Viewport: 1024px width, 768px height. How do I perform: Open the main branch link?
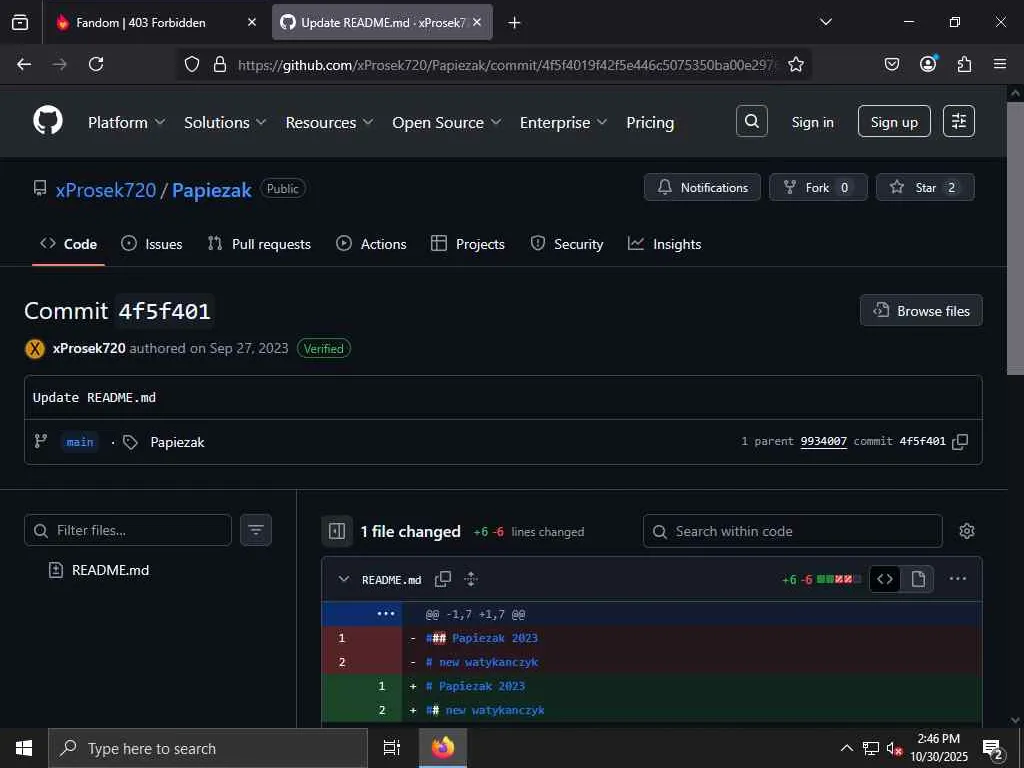[x=80, y=442]
